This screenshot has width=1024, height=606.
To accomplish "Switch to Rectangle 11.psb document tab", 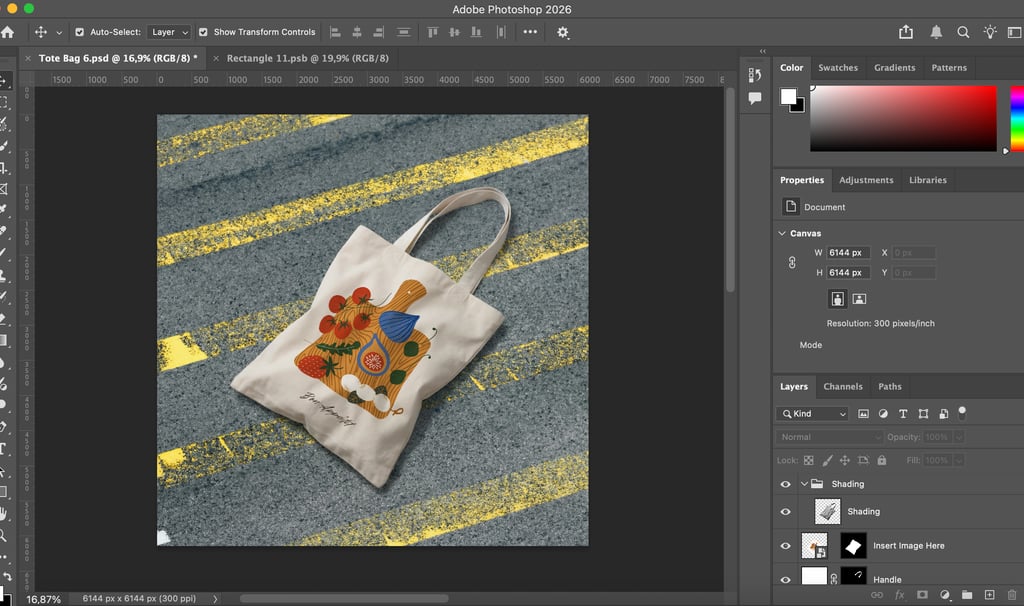I will pos(308,58).
